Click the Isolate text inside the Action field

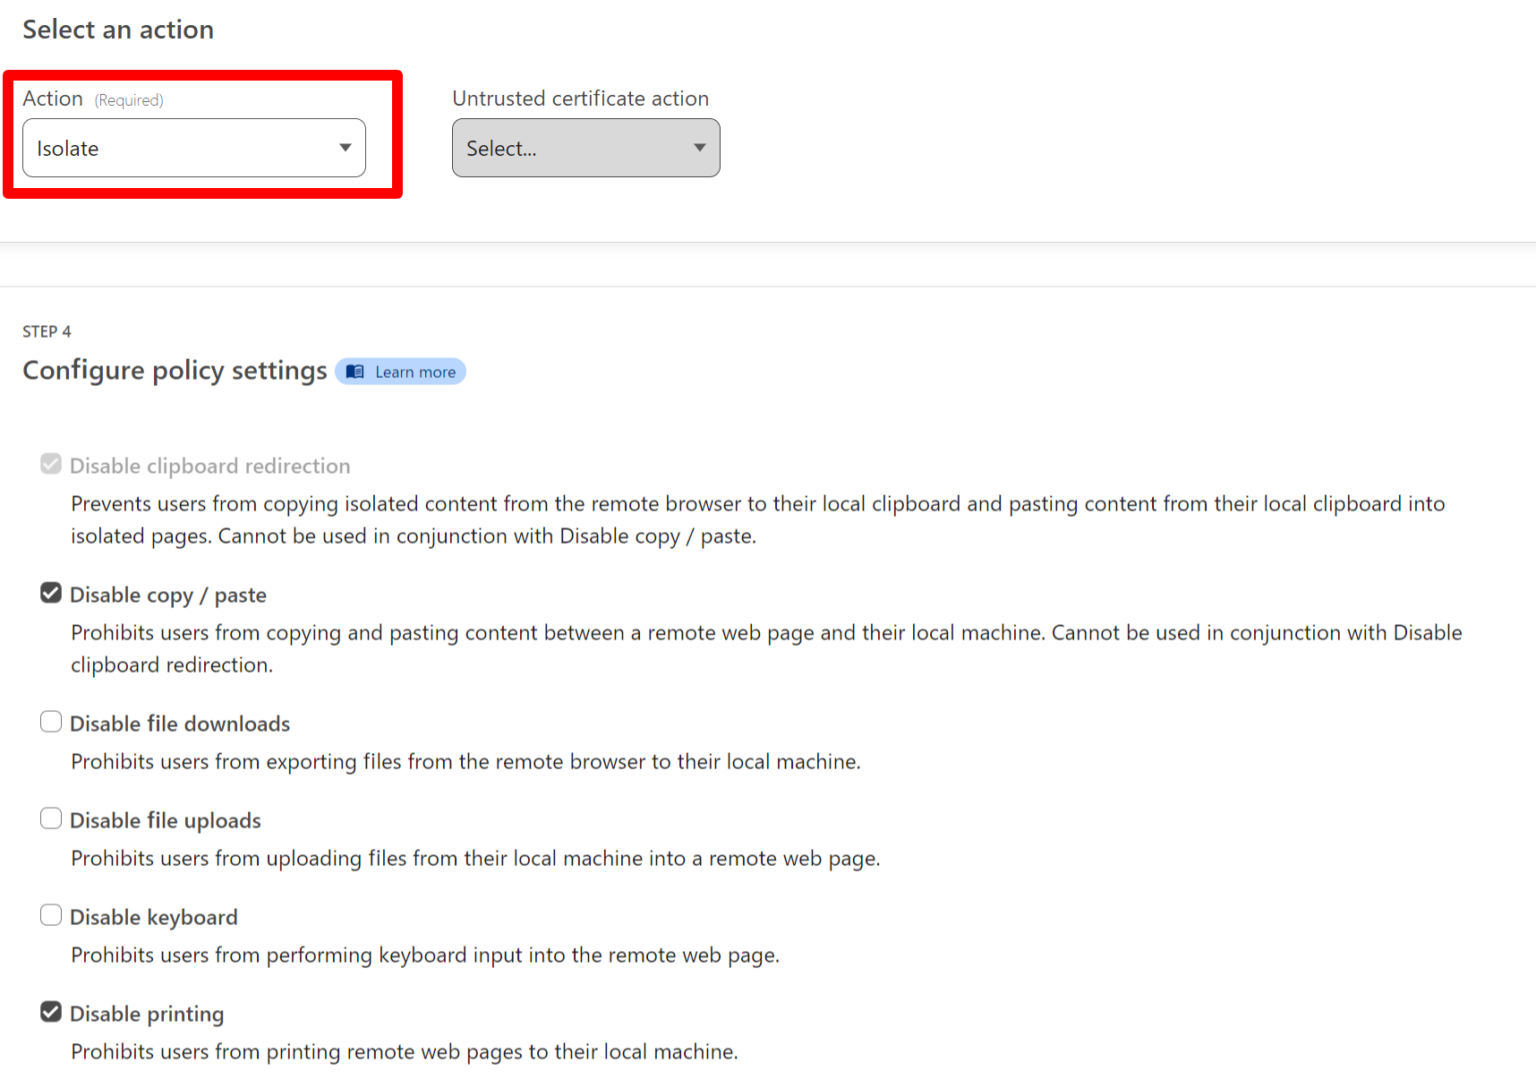pos(66,147)
